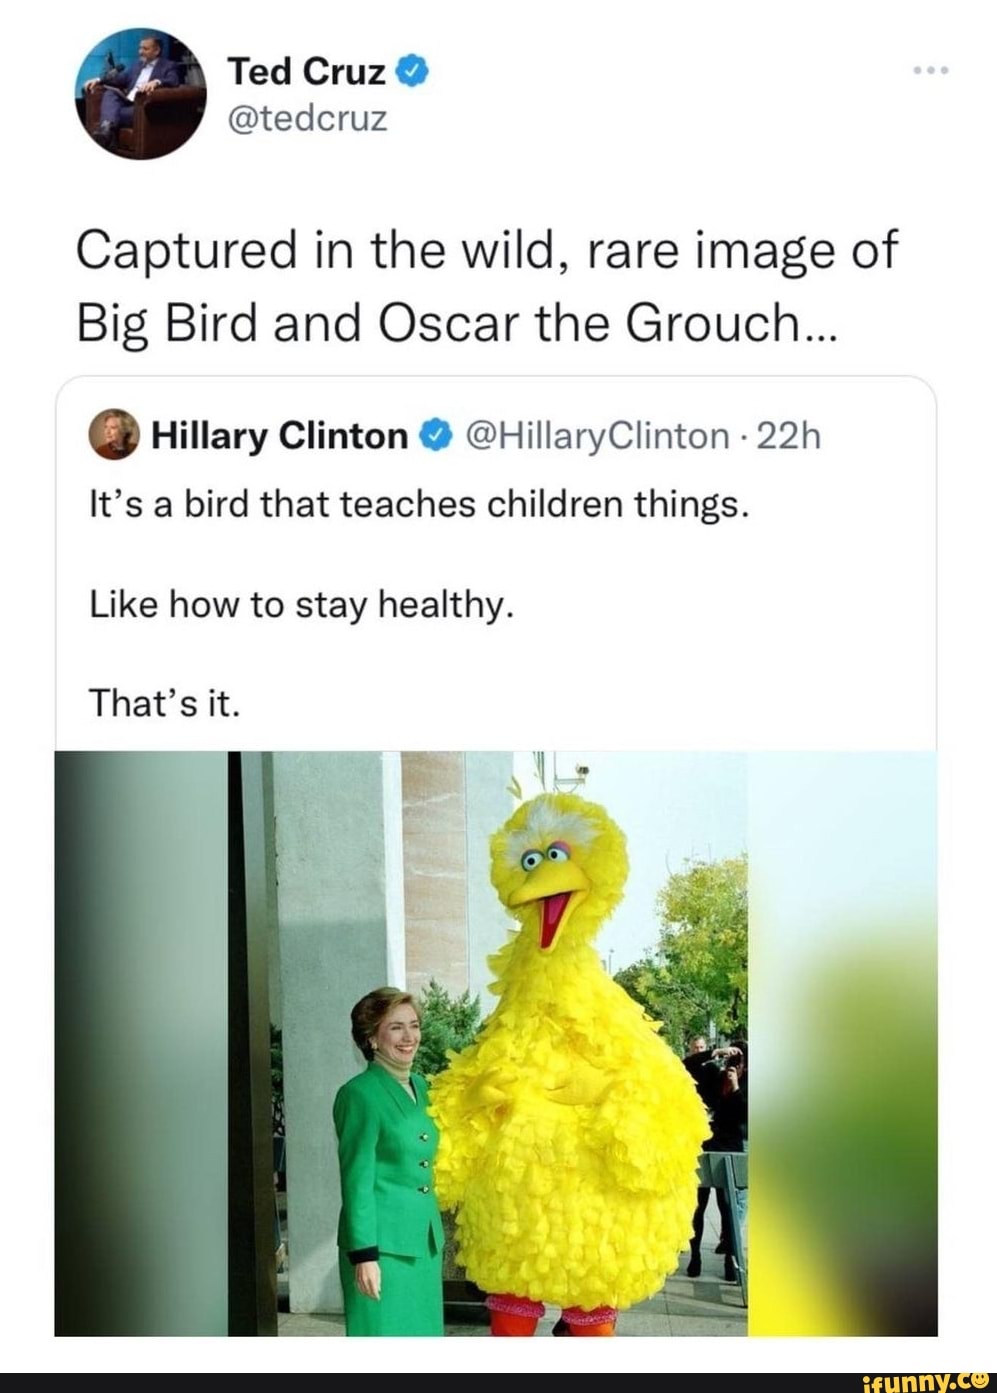Click "It's a bird that teaches children things." text
The width and height of the screenshot is (997, 1393).
(x=419, y=505)
